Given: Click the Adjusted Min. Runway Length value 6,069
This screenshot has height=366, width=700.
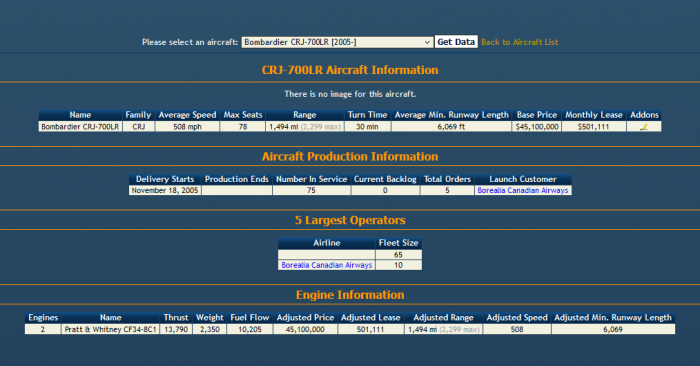Looking at the screenshot, I should pyautogui.click(x=613, y=329).
